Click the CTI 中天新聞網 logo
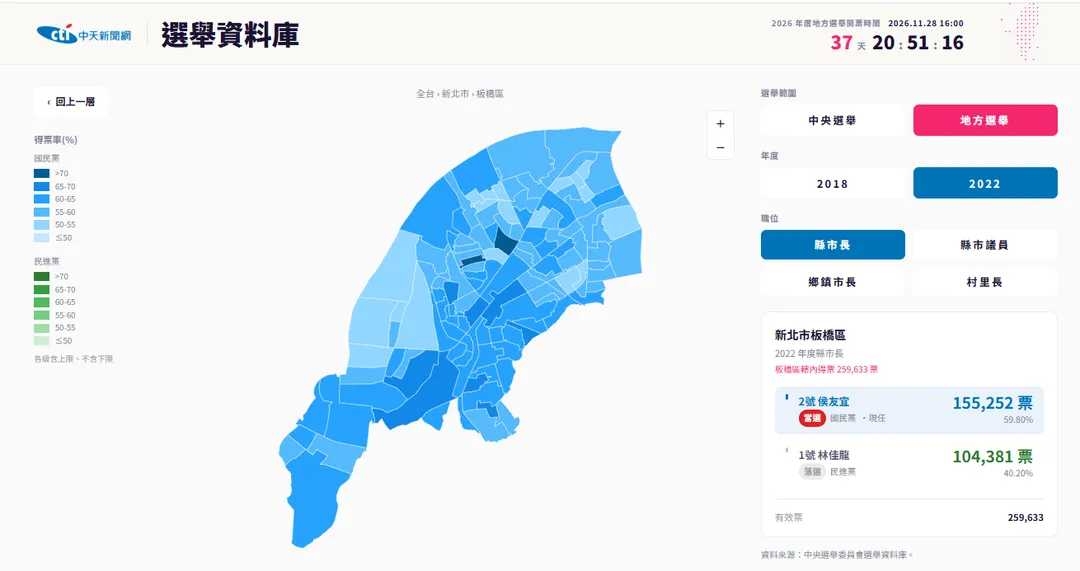Screen dimensions: 1080x571 [84, 34]
